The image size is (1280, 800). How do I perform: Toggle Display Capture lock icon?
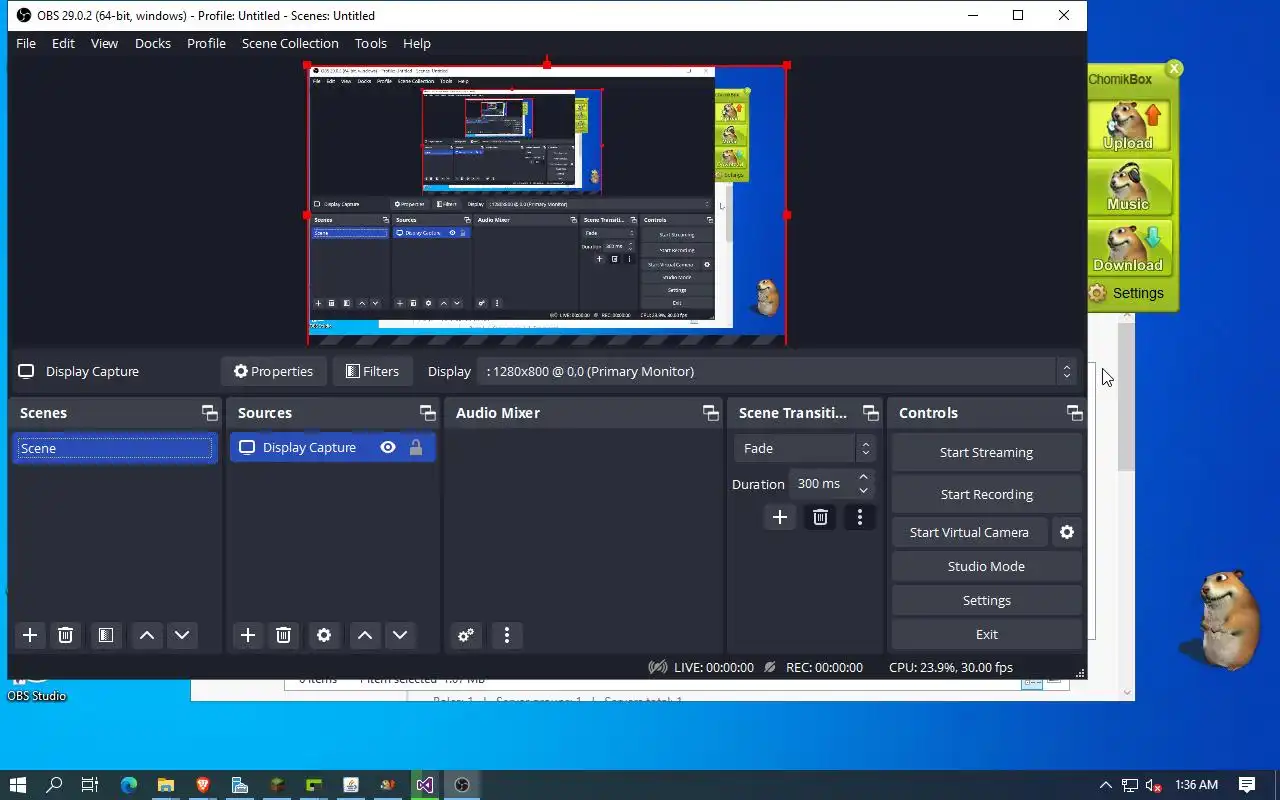416,447
